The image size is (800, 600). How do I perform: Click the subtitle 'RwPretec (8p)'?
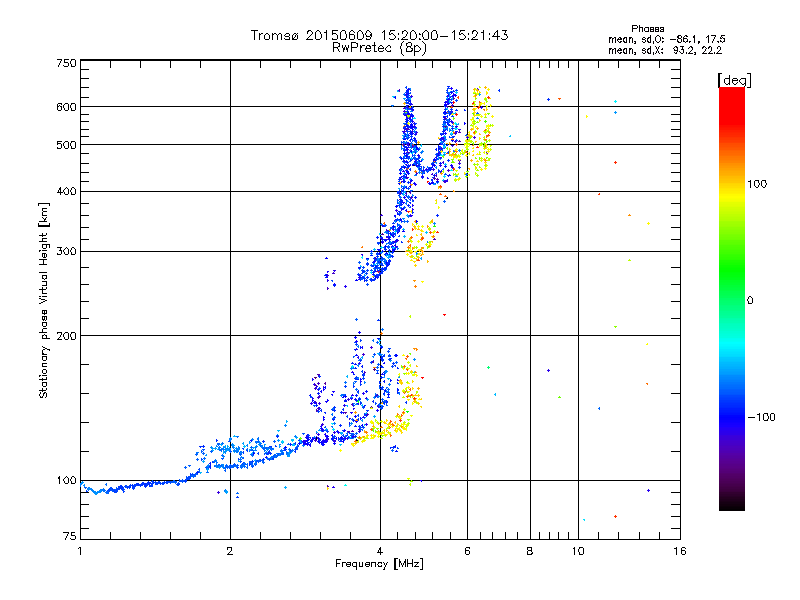379,48
